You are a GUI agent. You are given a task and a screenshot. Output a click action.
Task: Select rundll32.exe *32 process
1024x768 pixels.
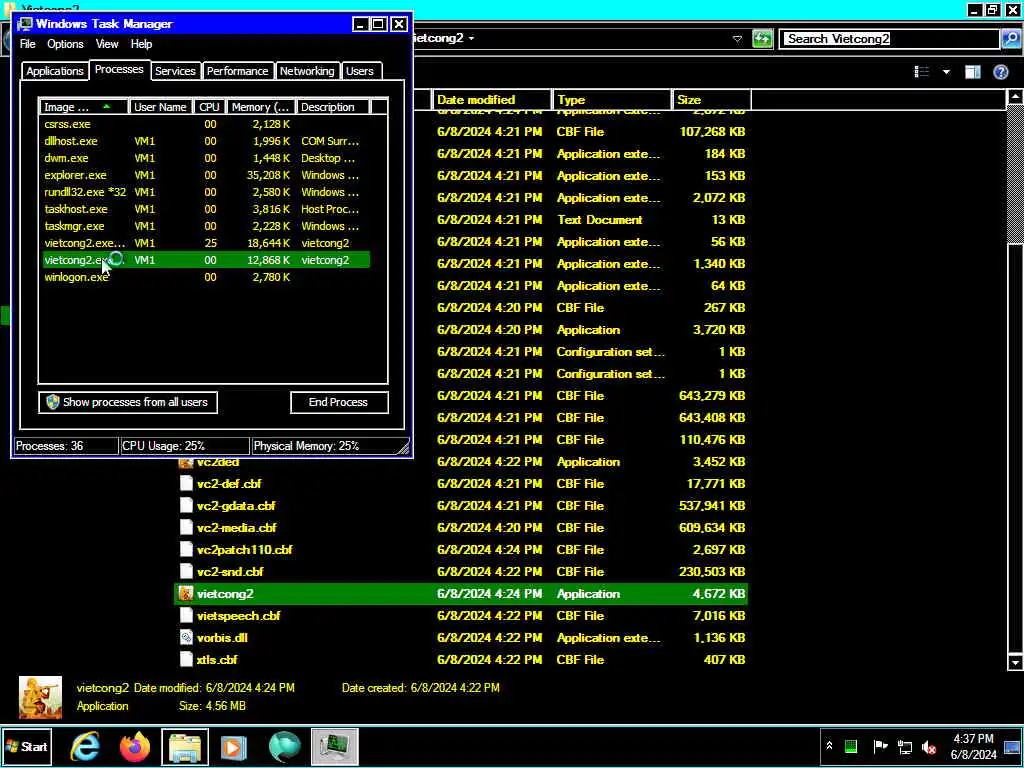206,192
